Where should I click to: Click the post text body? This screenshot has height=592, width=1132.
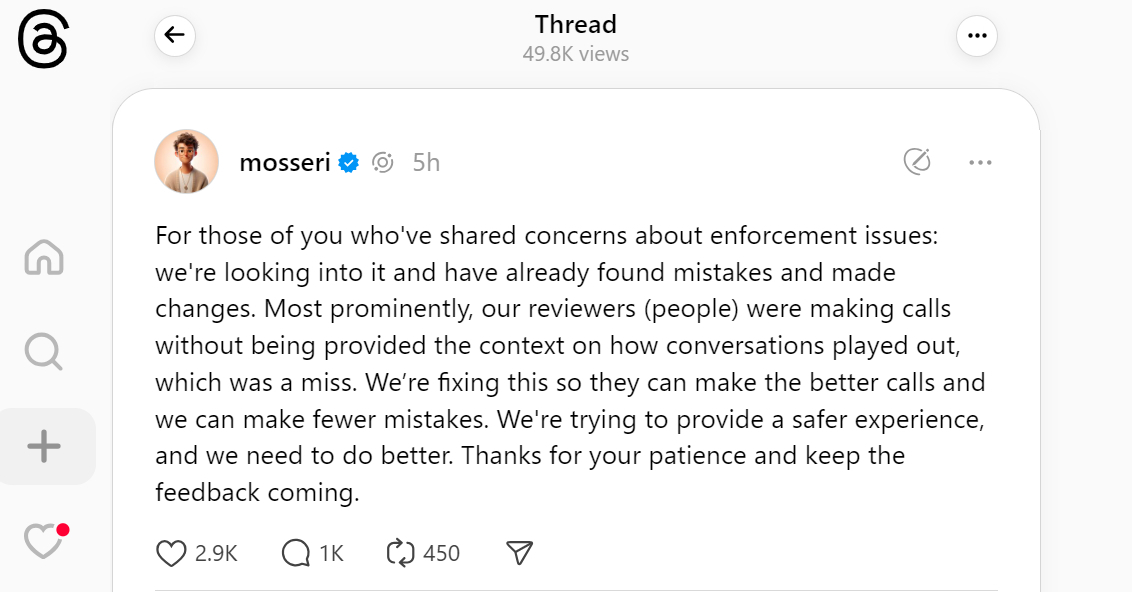pyautogui.click(x=570, y=365)
